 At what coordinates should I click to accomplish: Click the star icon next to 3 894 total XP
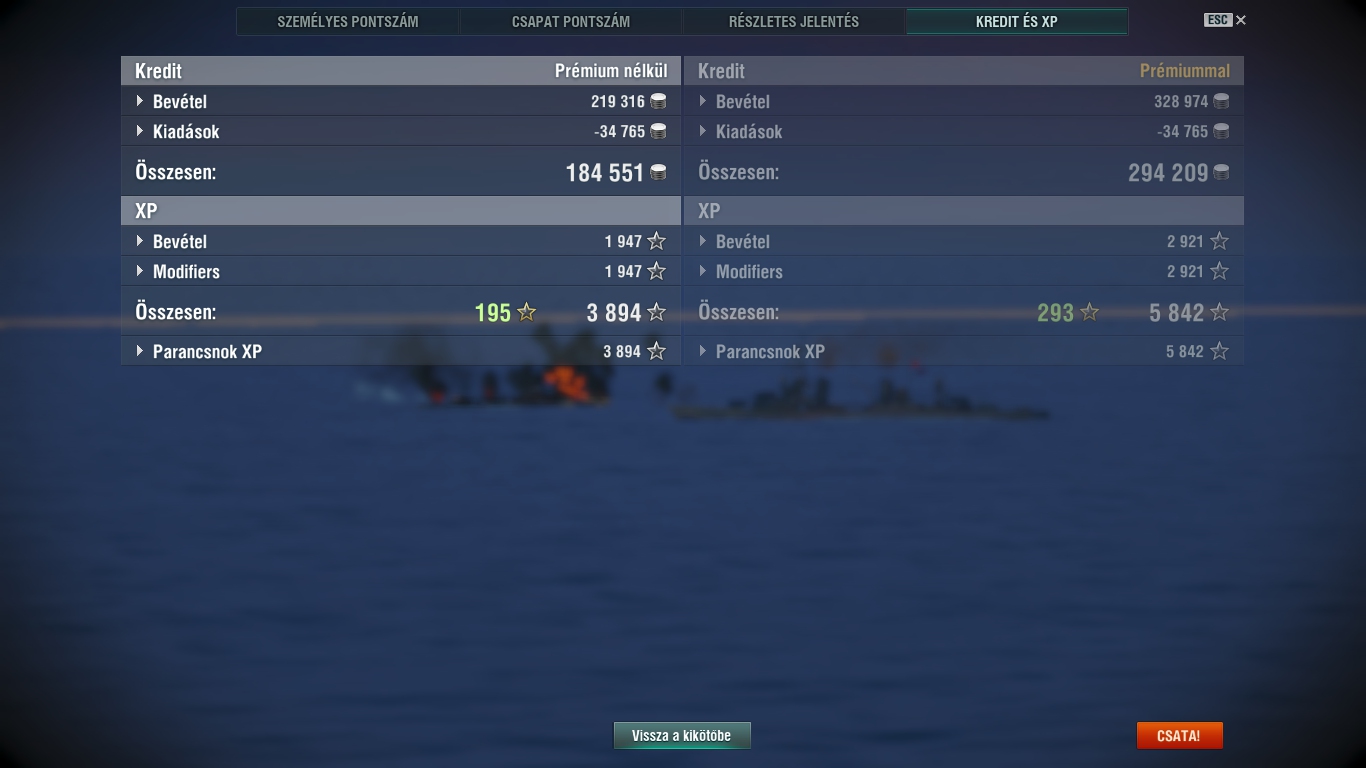(x=657, y=312)
